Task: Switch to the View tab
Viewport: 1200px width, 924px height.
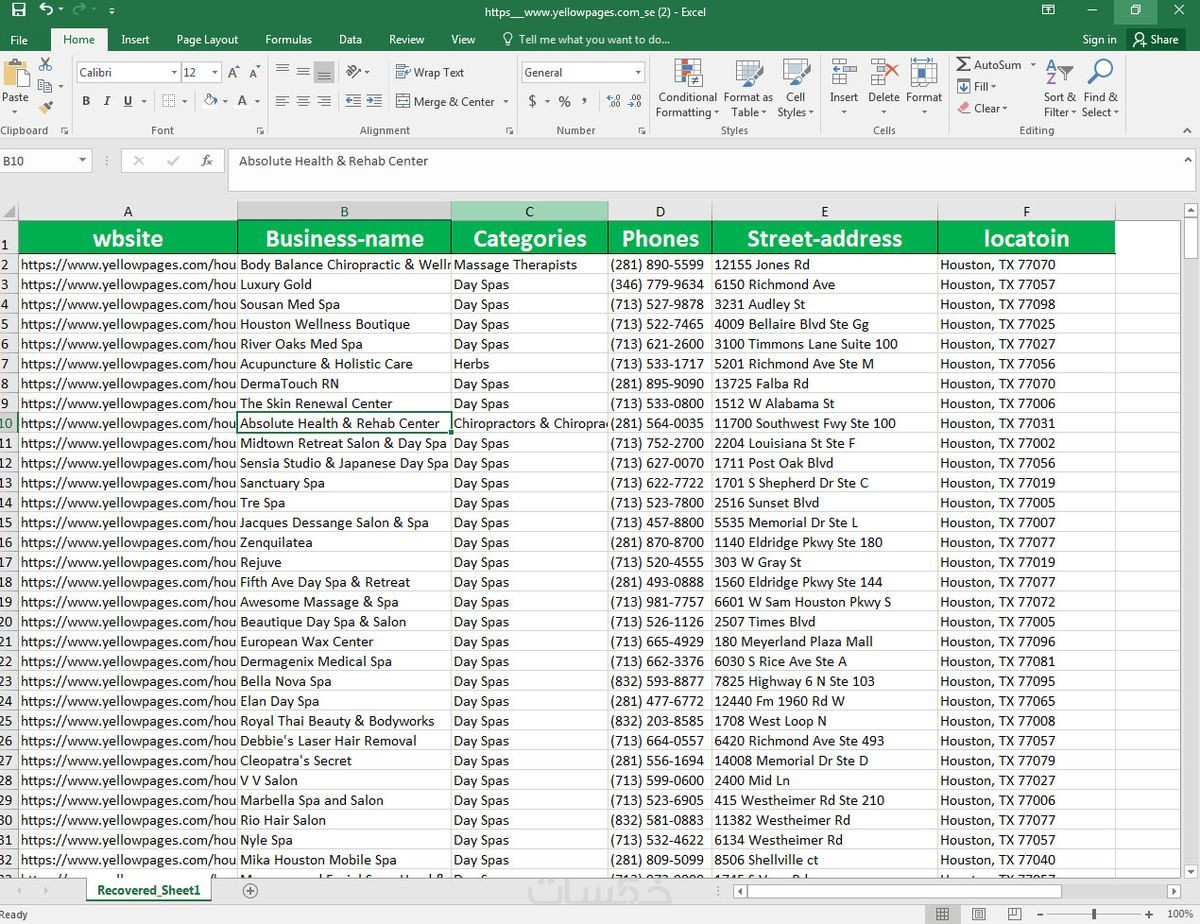Action: (x=463, y=40)
